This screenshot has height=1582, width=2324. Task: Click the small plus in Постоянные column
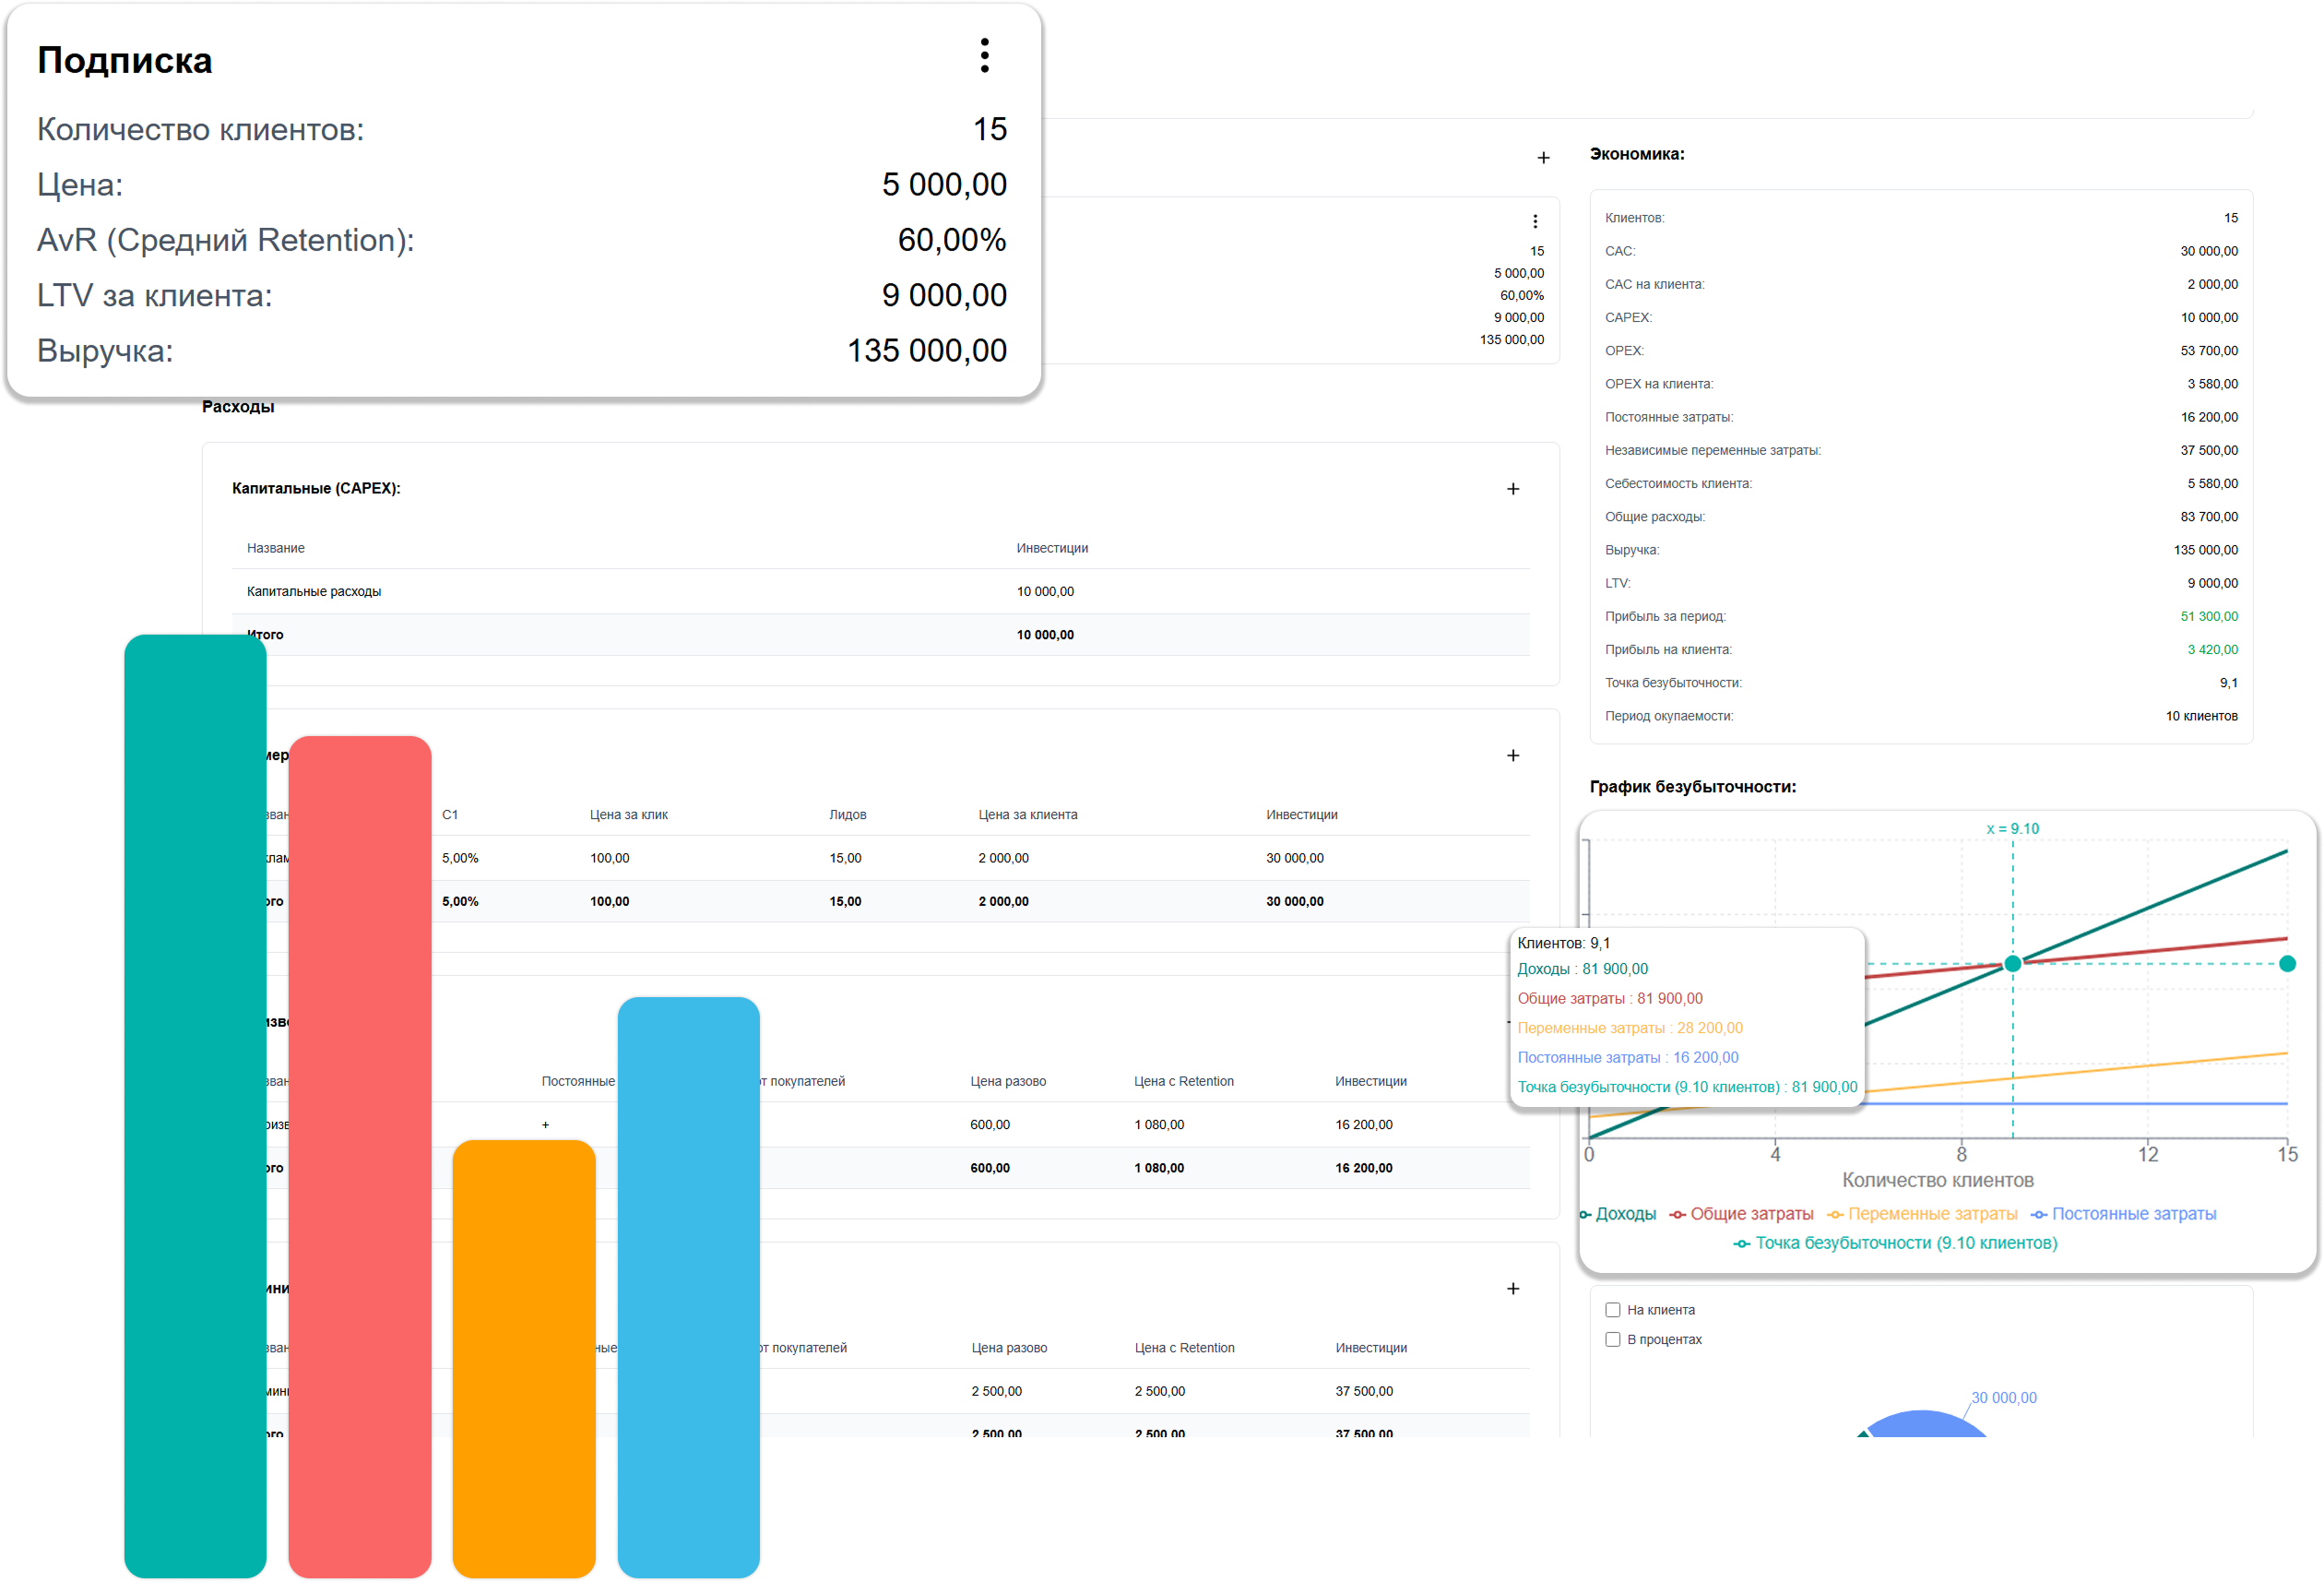tap(545, 1125)
